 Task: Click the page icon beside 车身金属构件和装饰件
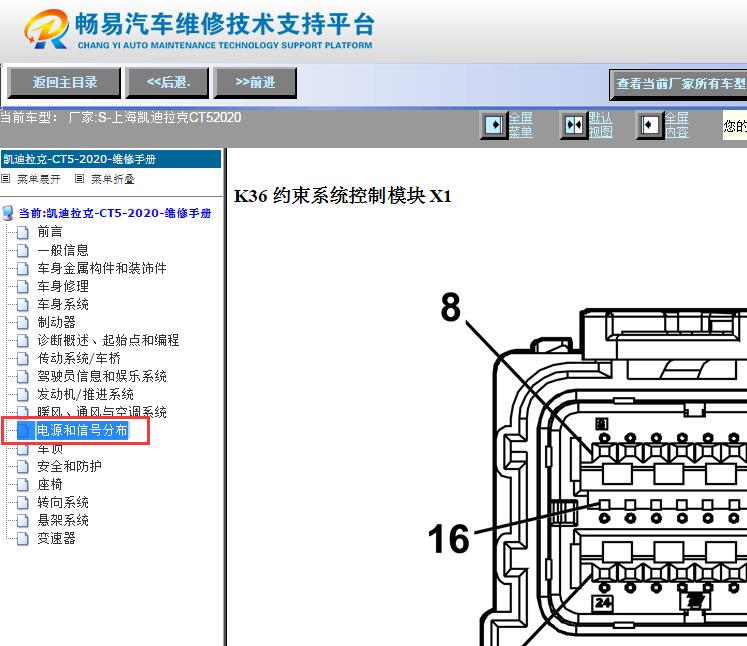(x=23, y=269)
